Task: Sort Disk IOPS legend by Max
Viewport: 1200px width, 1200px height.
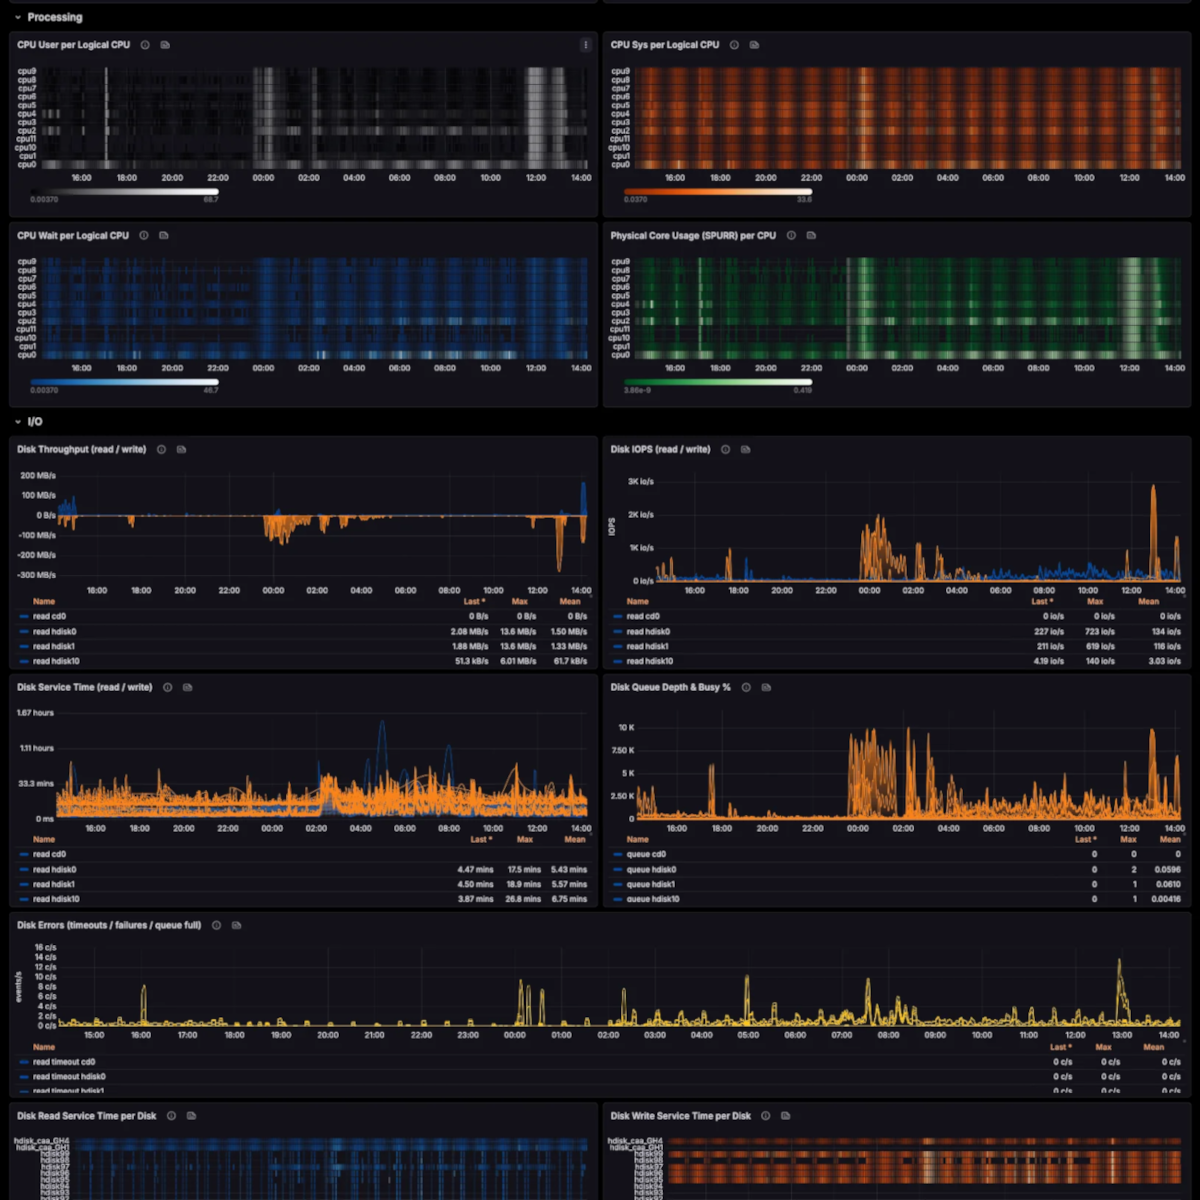Action: coord(1095,602)
